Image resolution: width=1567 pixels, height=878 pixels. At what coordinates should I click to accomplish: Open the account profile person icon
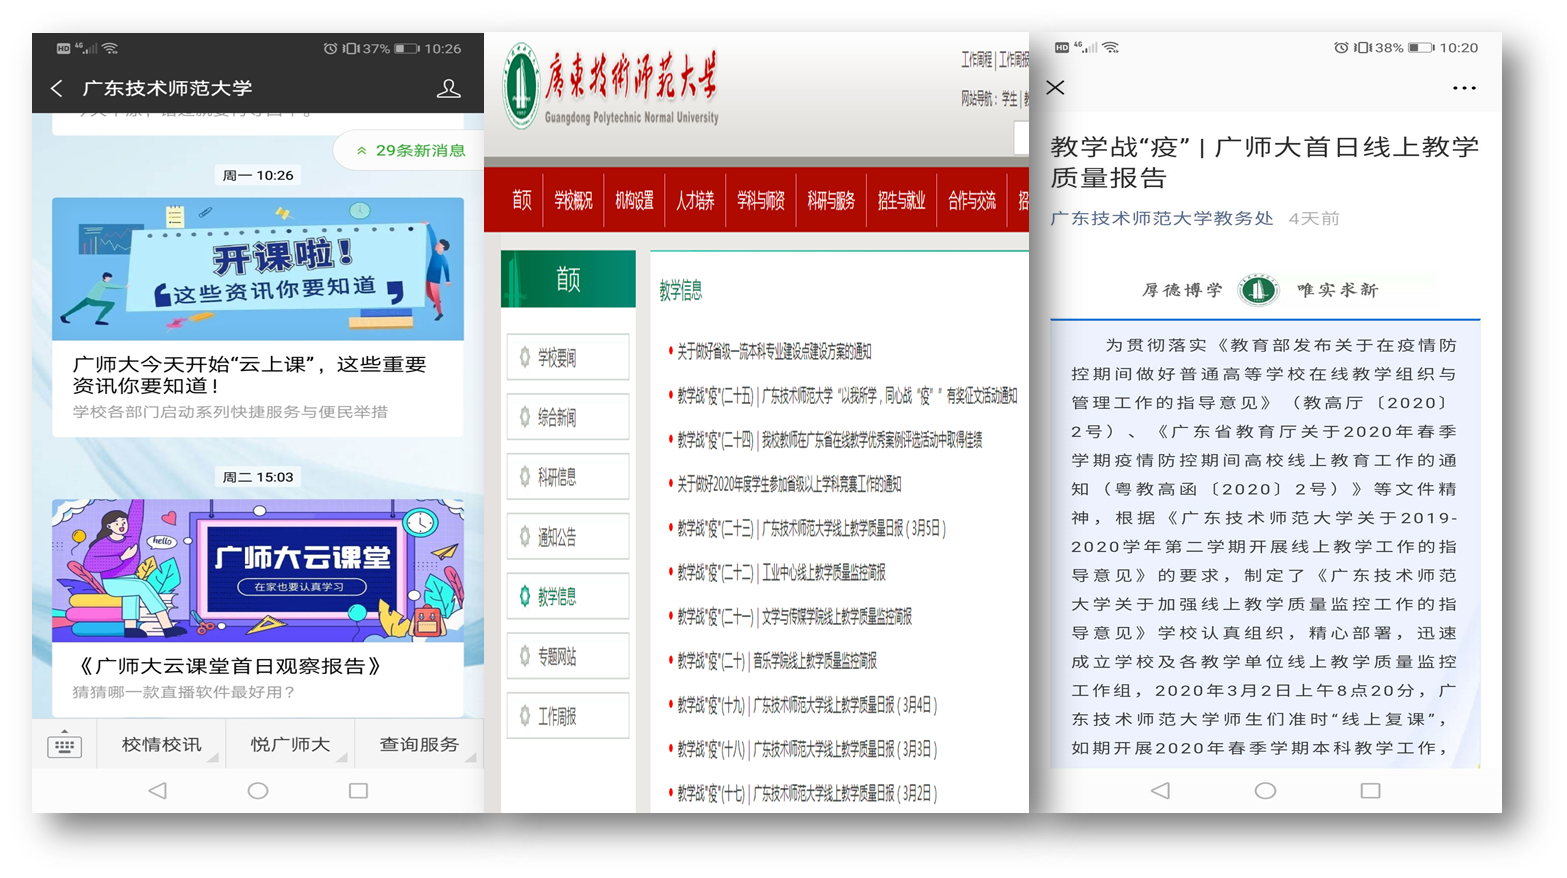click(448, 89)
